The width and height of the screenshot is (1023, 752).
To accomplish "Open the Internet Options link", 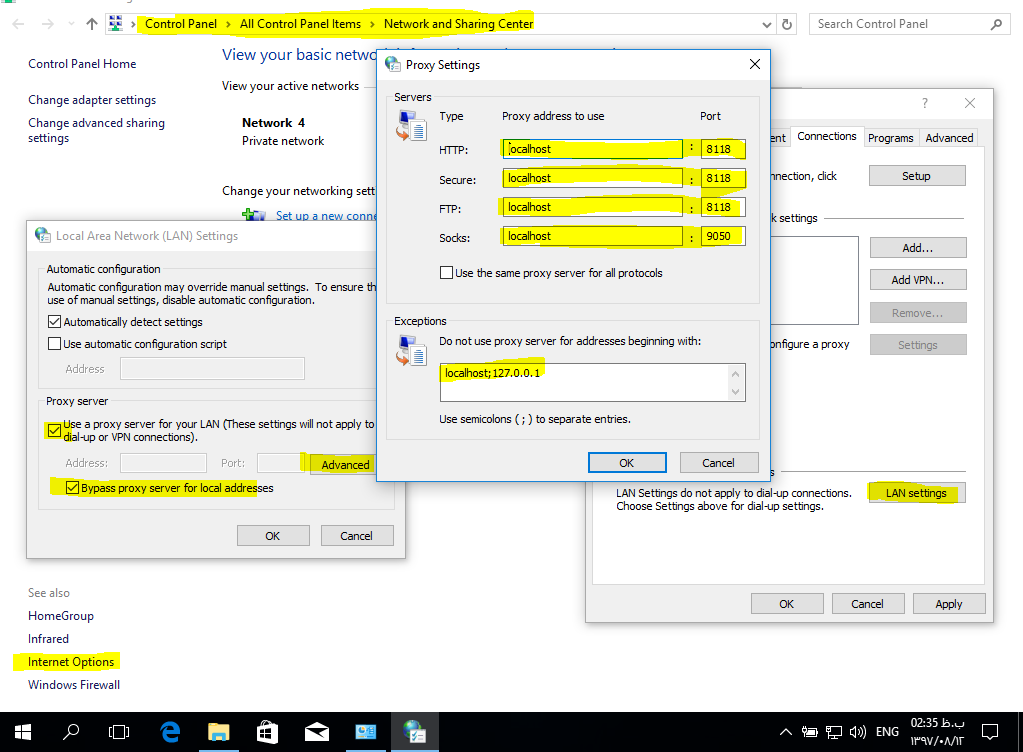I will click(71, 661).
